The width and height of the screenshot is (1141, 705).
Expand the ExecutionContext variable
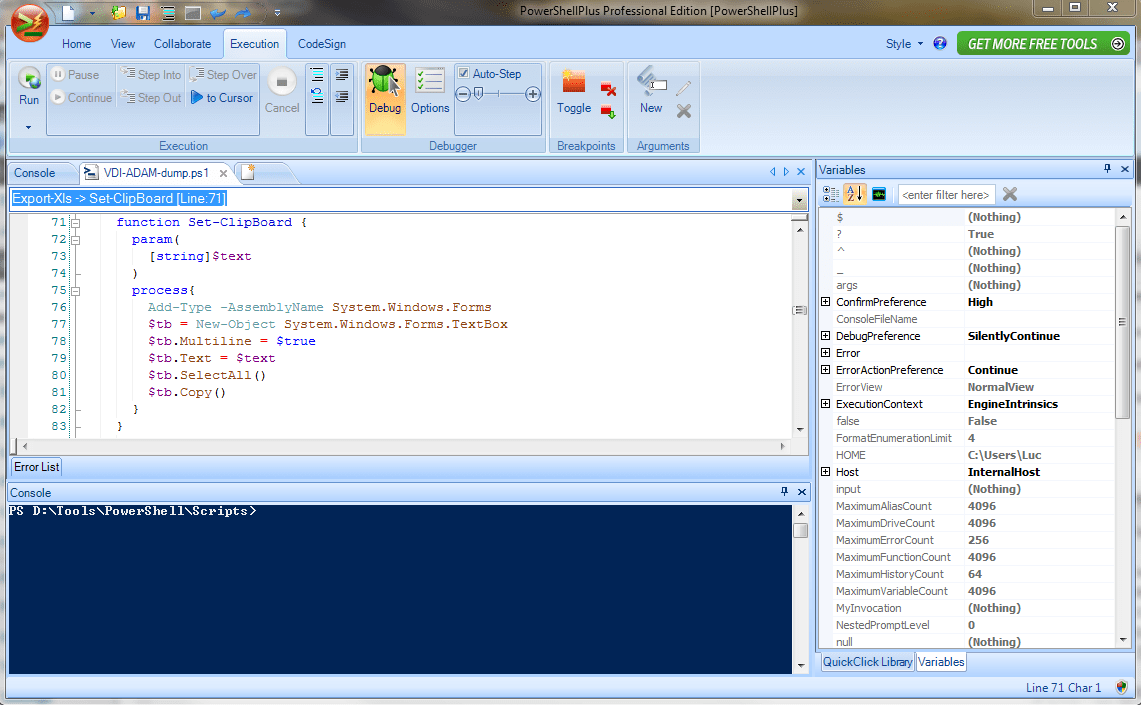[825, 404]
